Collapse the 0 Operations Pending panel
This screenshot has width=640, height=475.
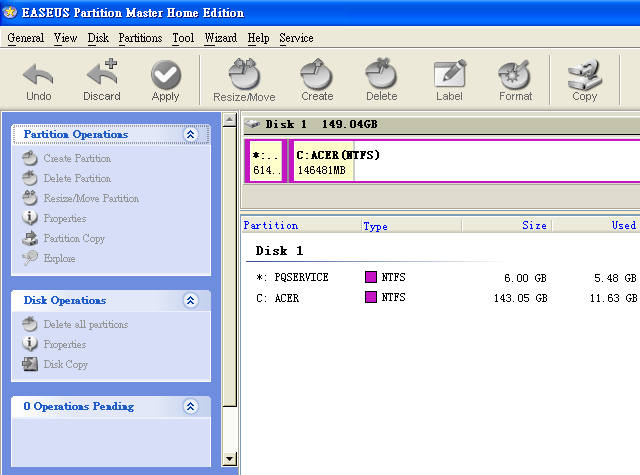(191, 406)
